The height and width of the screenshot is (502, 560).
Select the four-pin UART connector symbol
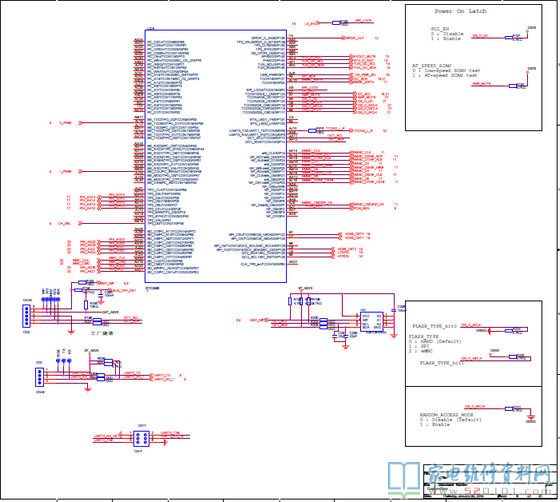pos(40,377)
